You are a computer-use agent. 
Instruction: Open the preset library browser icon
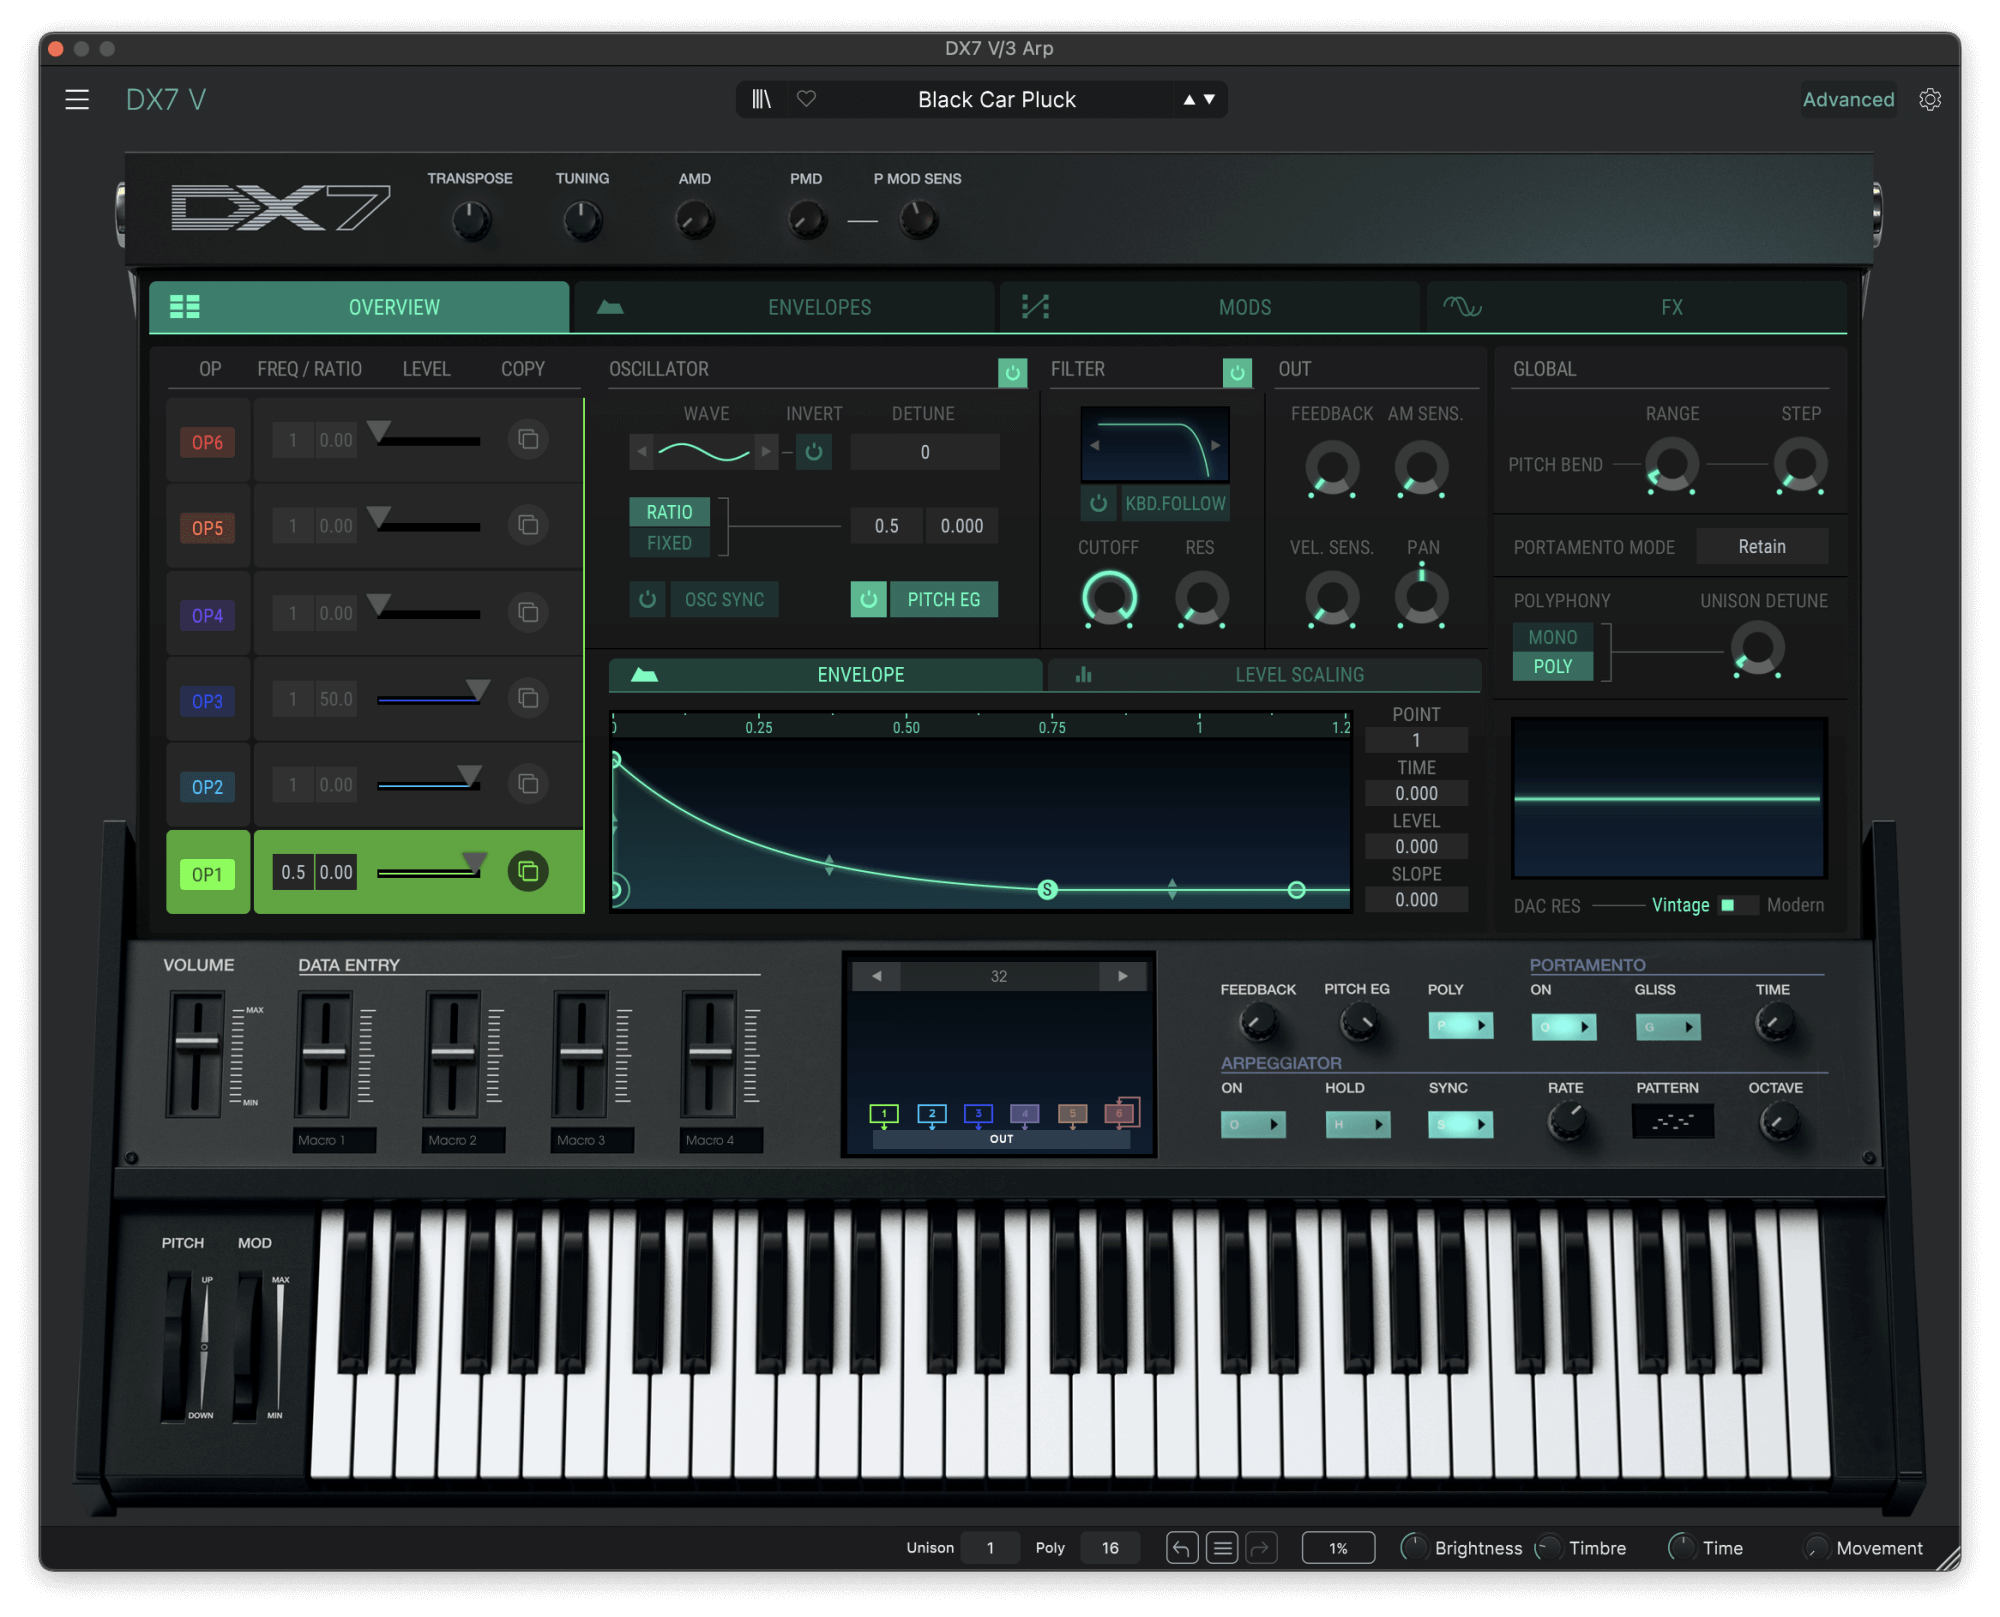click(761, 99)
